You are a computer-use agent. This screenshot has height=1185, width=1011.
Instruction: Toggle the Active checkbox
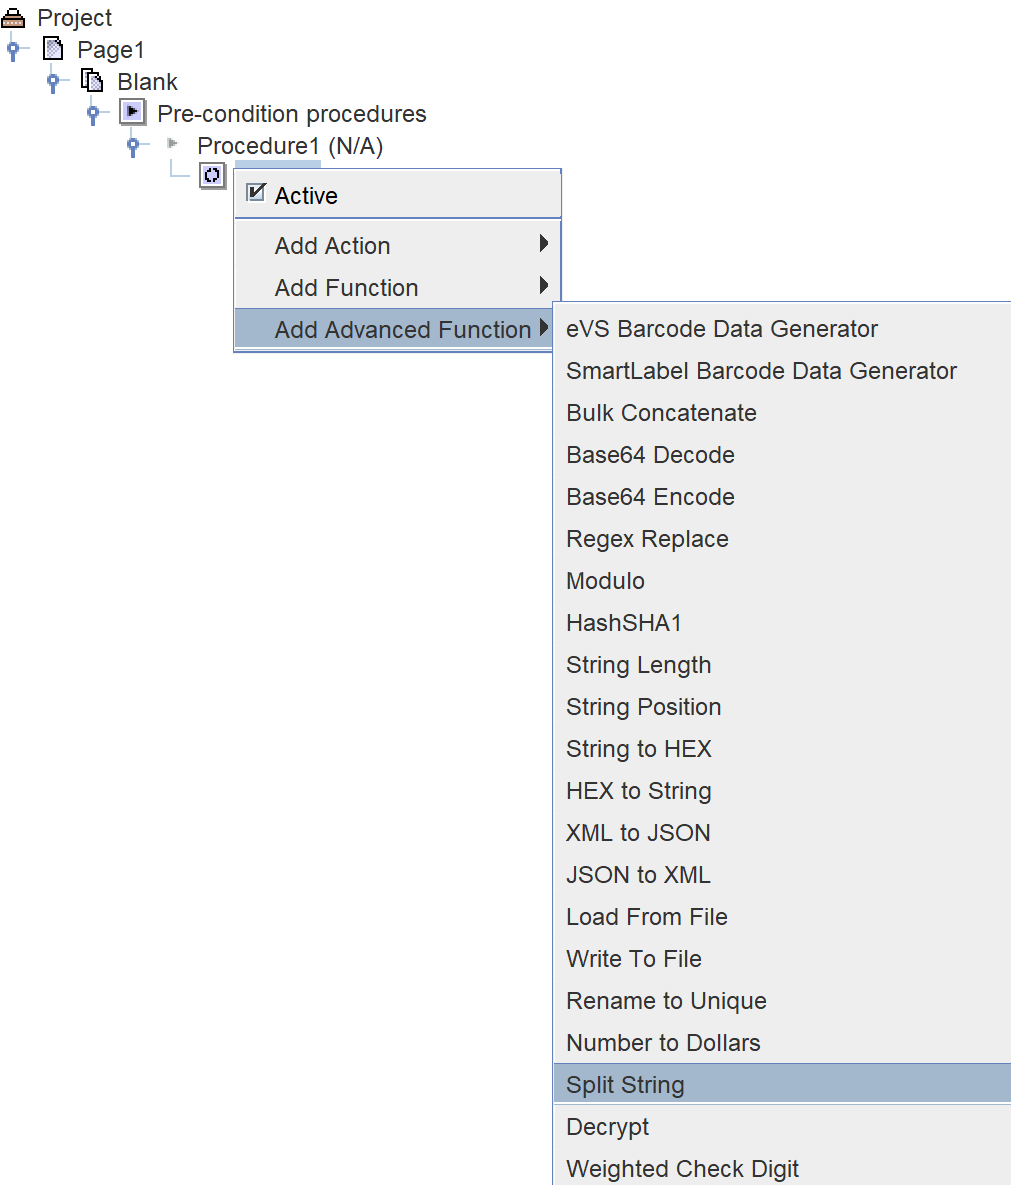coord(257,194)
